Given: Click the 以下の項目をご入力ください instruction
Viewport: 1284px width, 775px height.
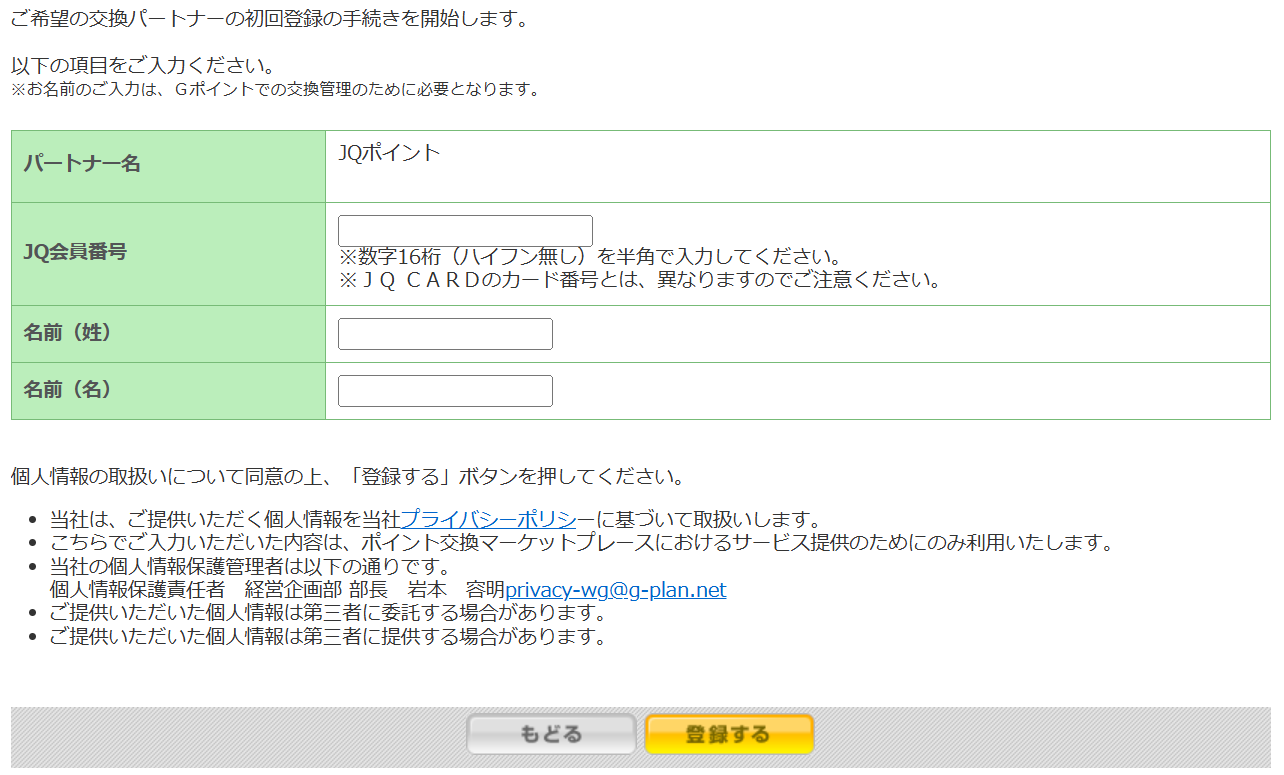Looking at the screenshot, I should pos(143,67).
